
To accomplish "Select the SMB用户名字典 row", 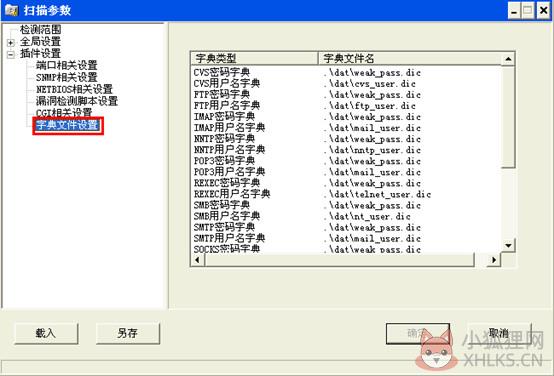I will coord(346,216).
